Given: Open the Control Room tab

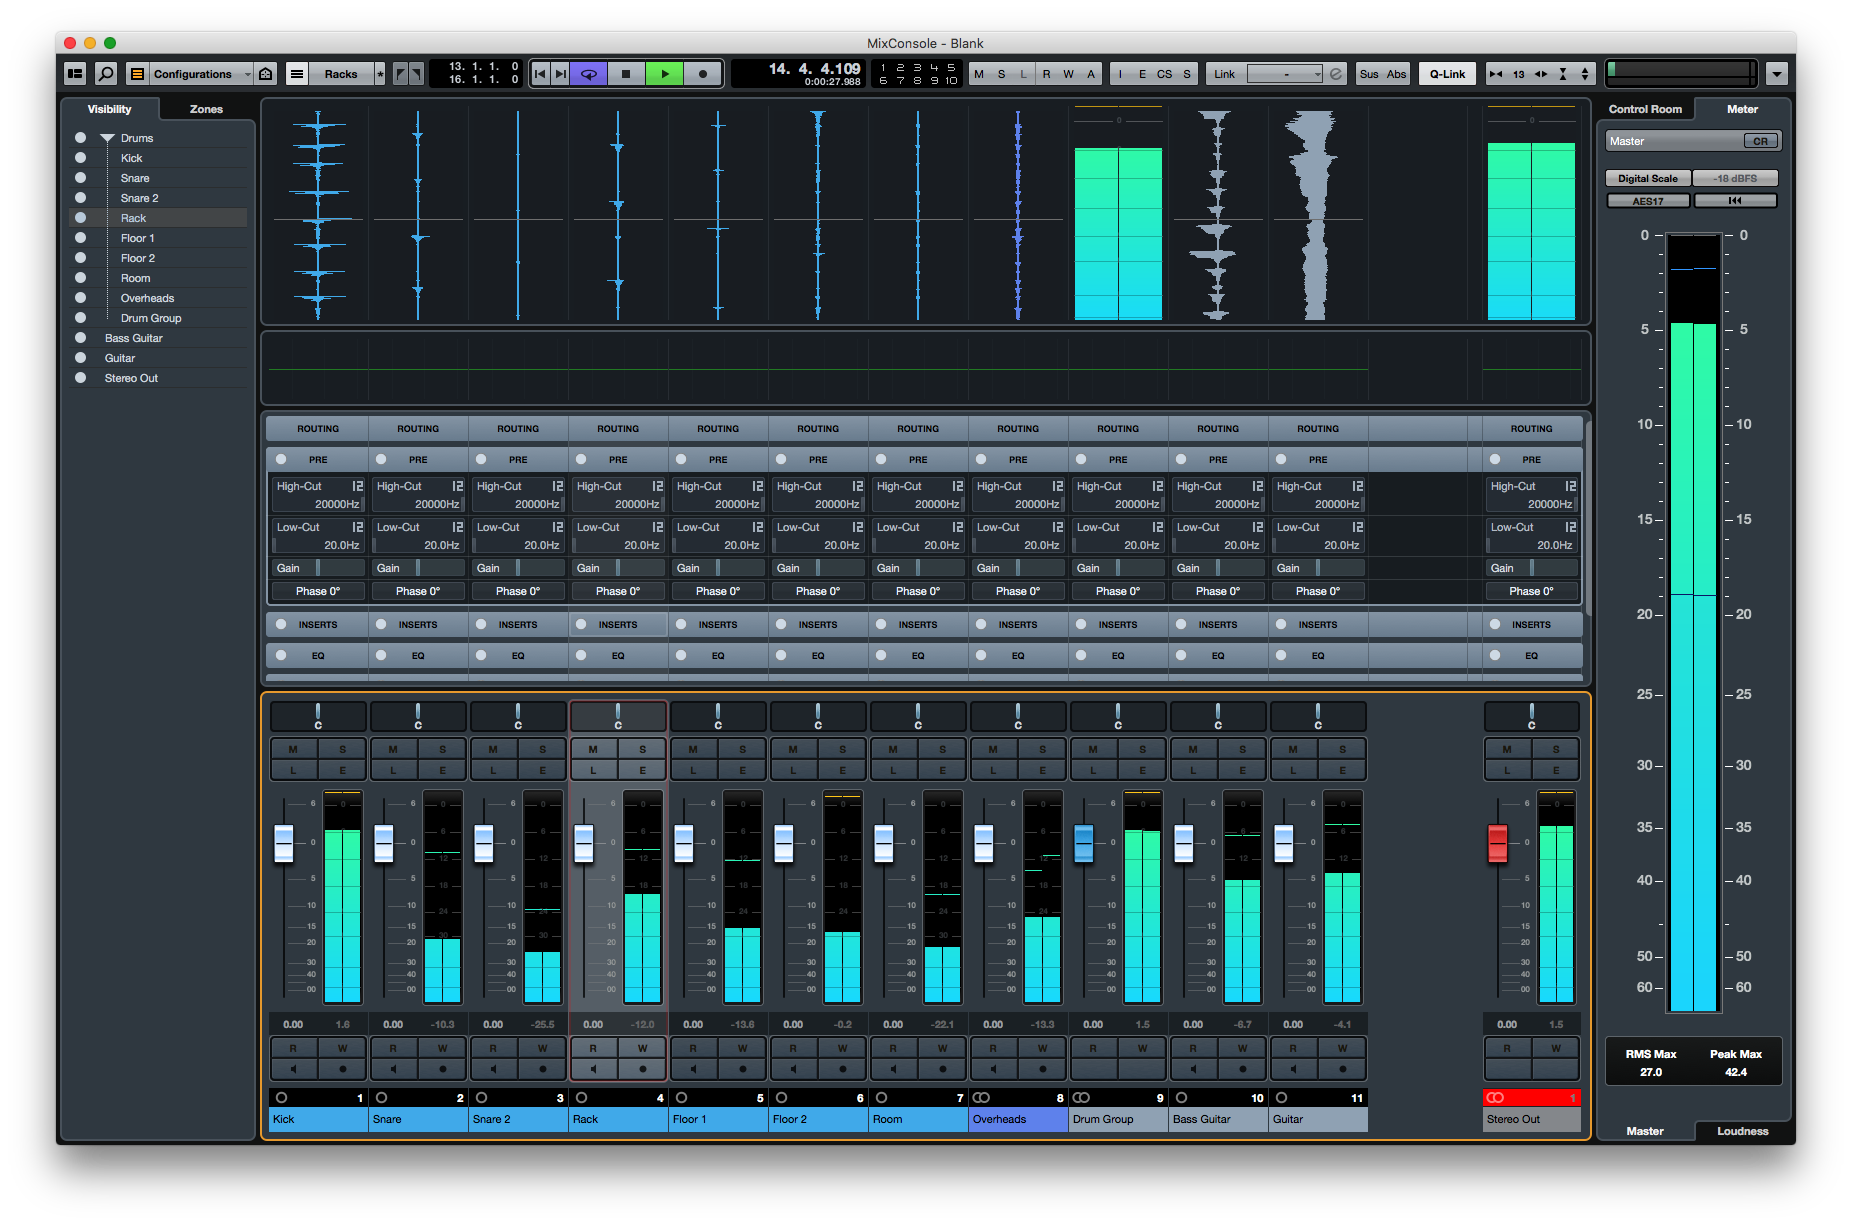Looking at the screenshot, I should point(1645,109).
